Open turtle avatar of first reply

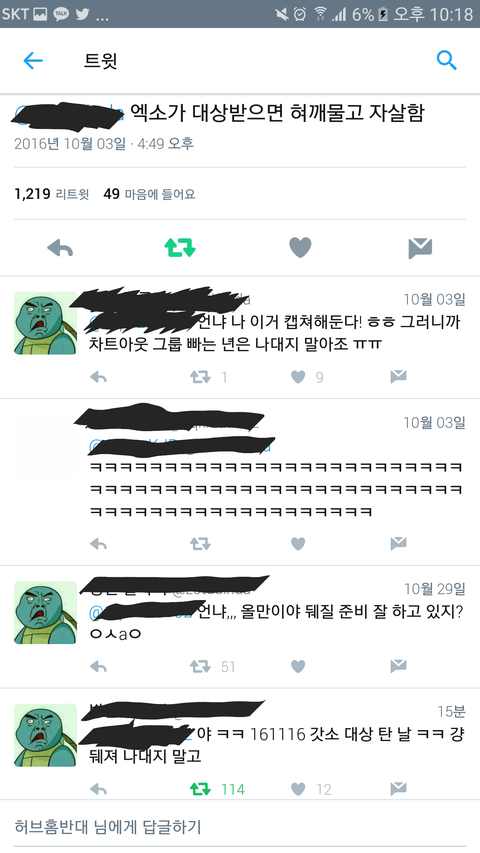[x=45, y=323]
